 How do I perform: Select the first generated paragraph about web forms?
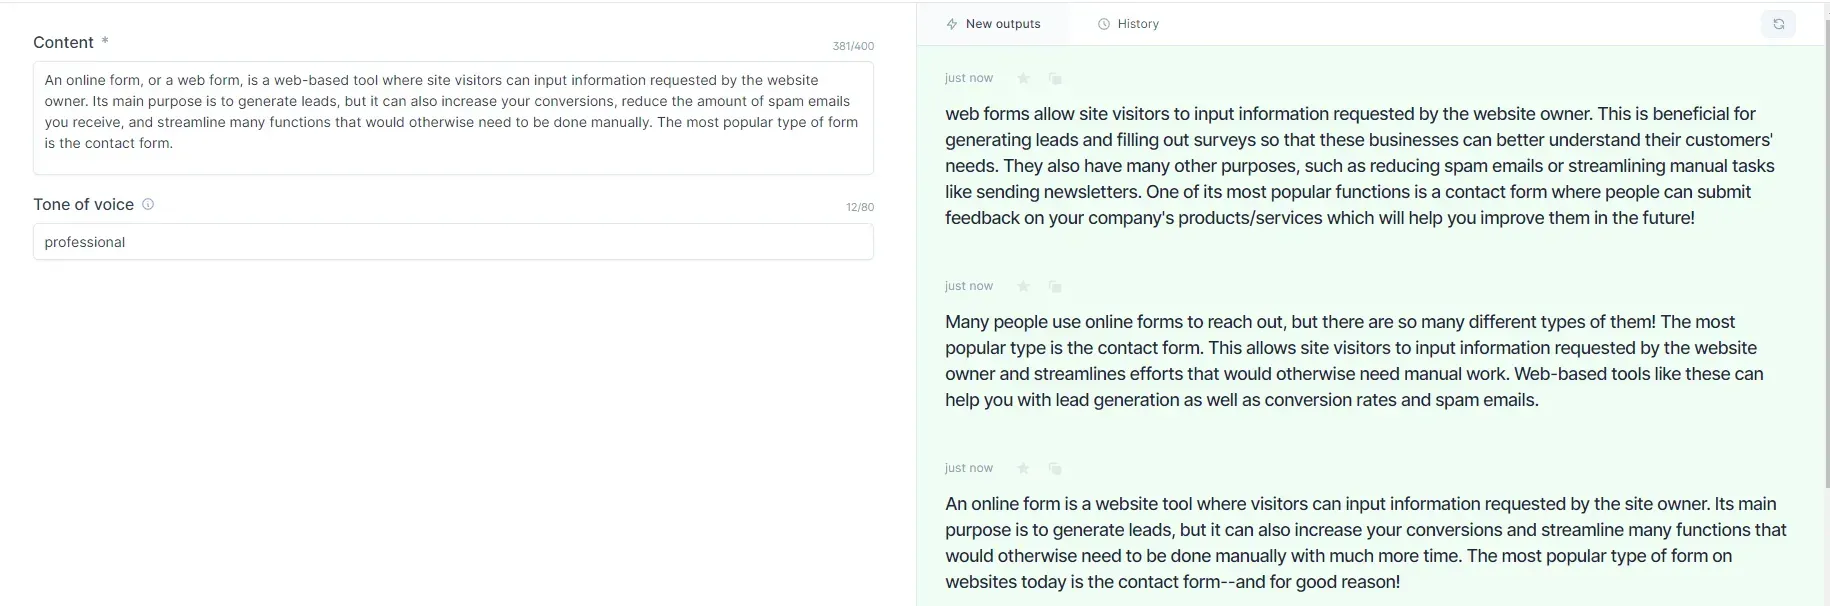(x=1360, y=166)
